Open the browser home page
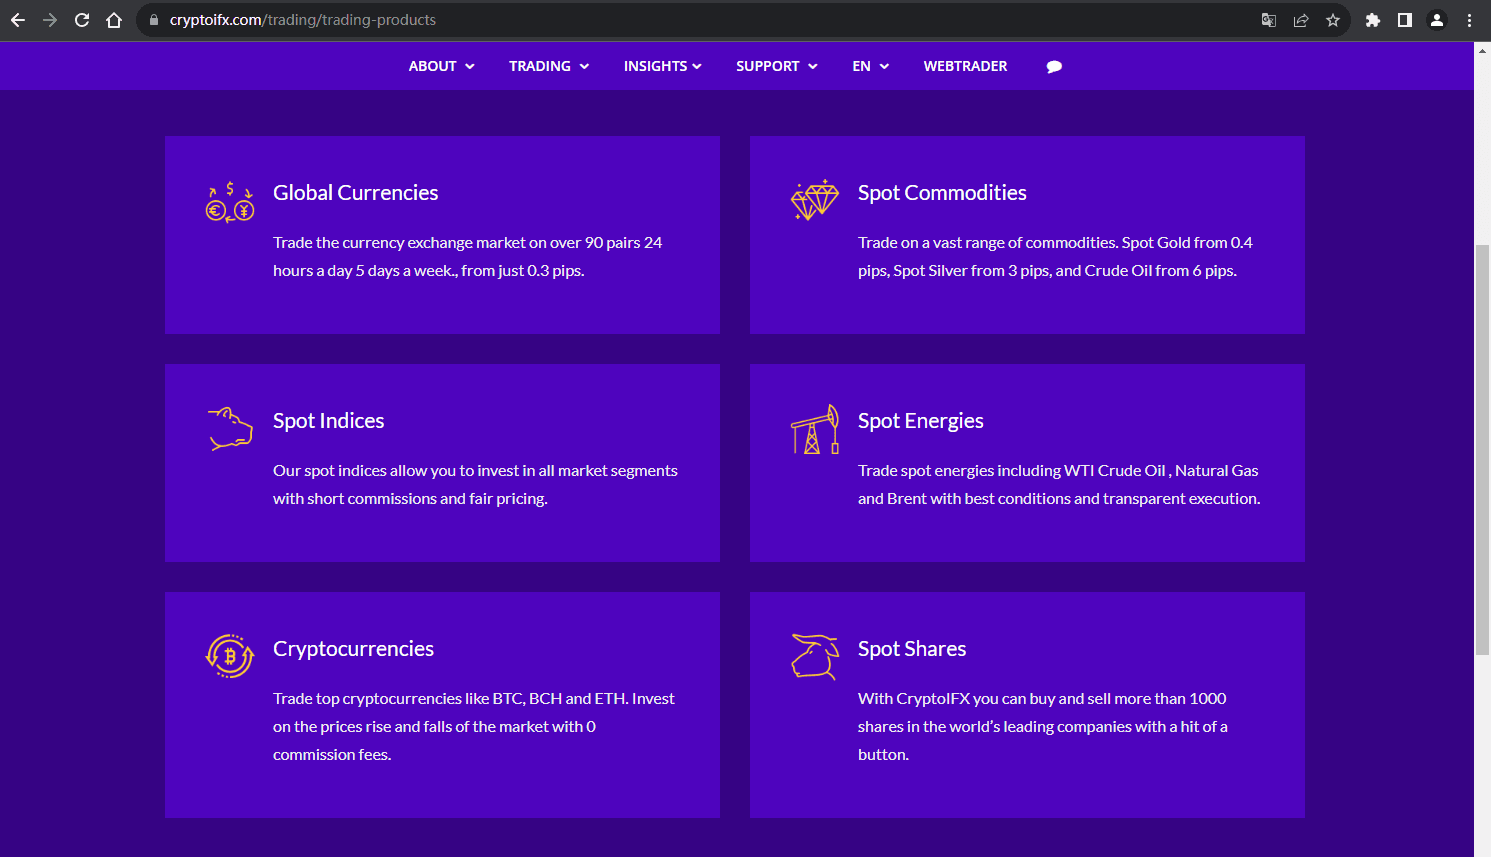The height and width of the screenshot is (857, 1491). click(x=114, y=20)
